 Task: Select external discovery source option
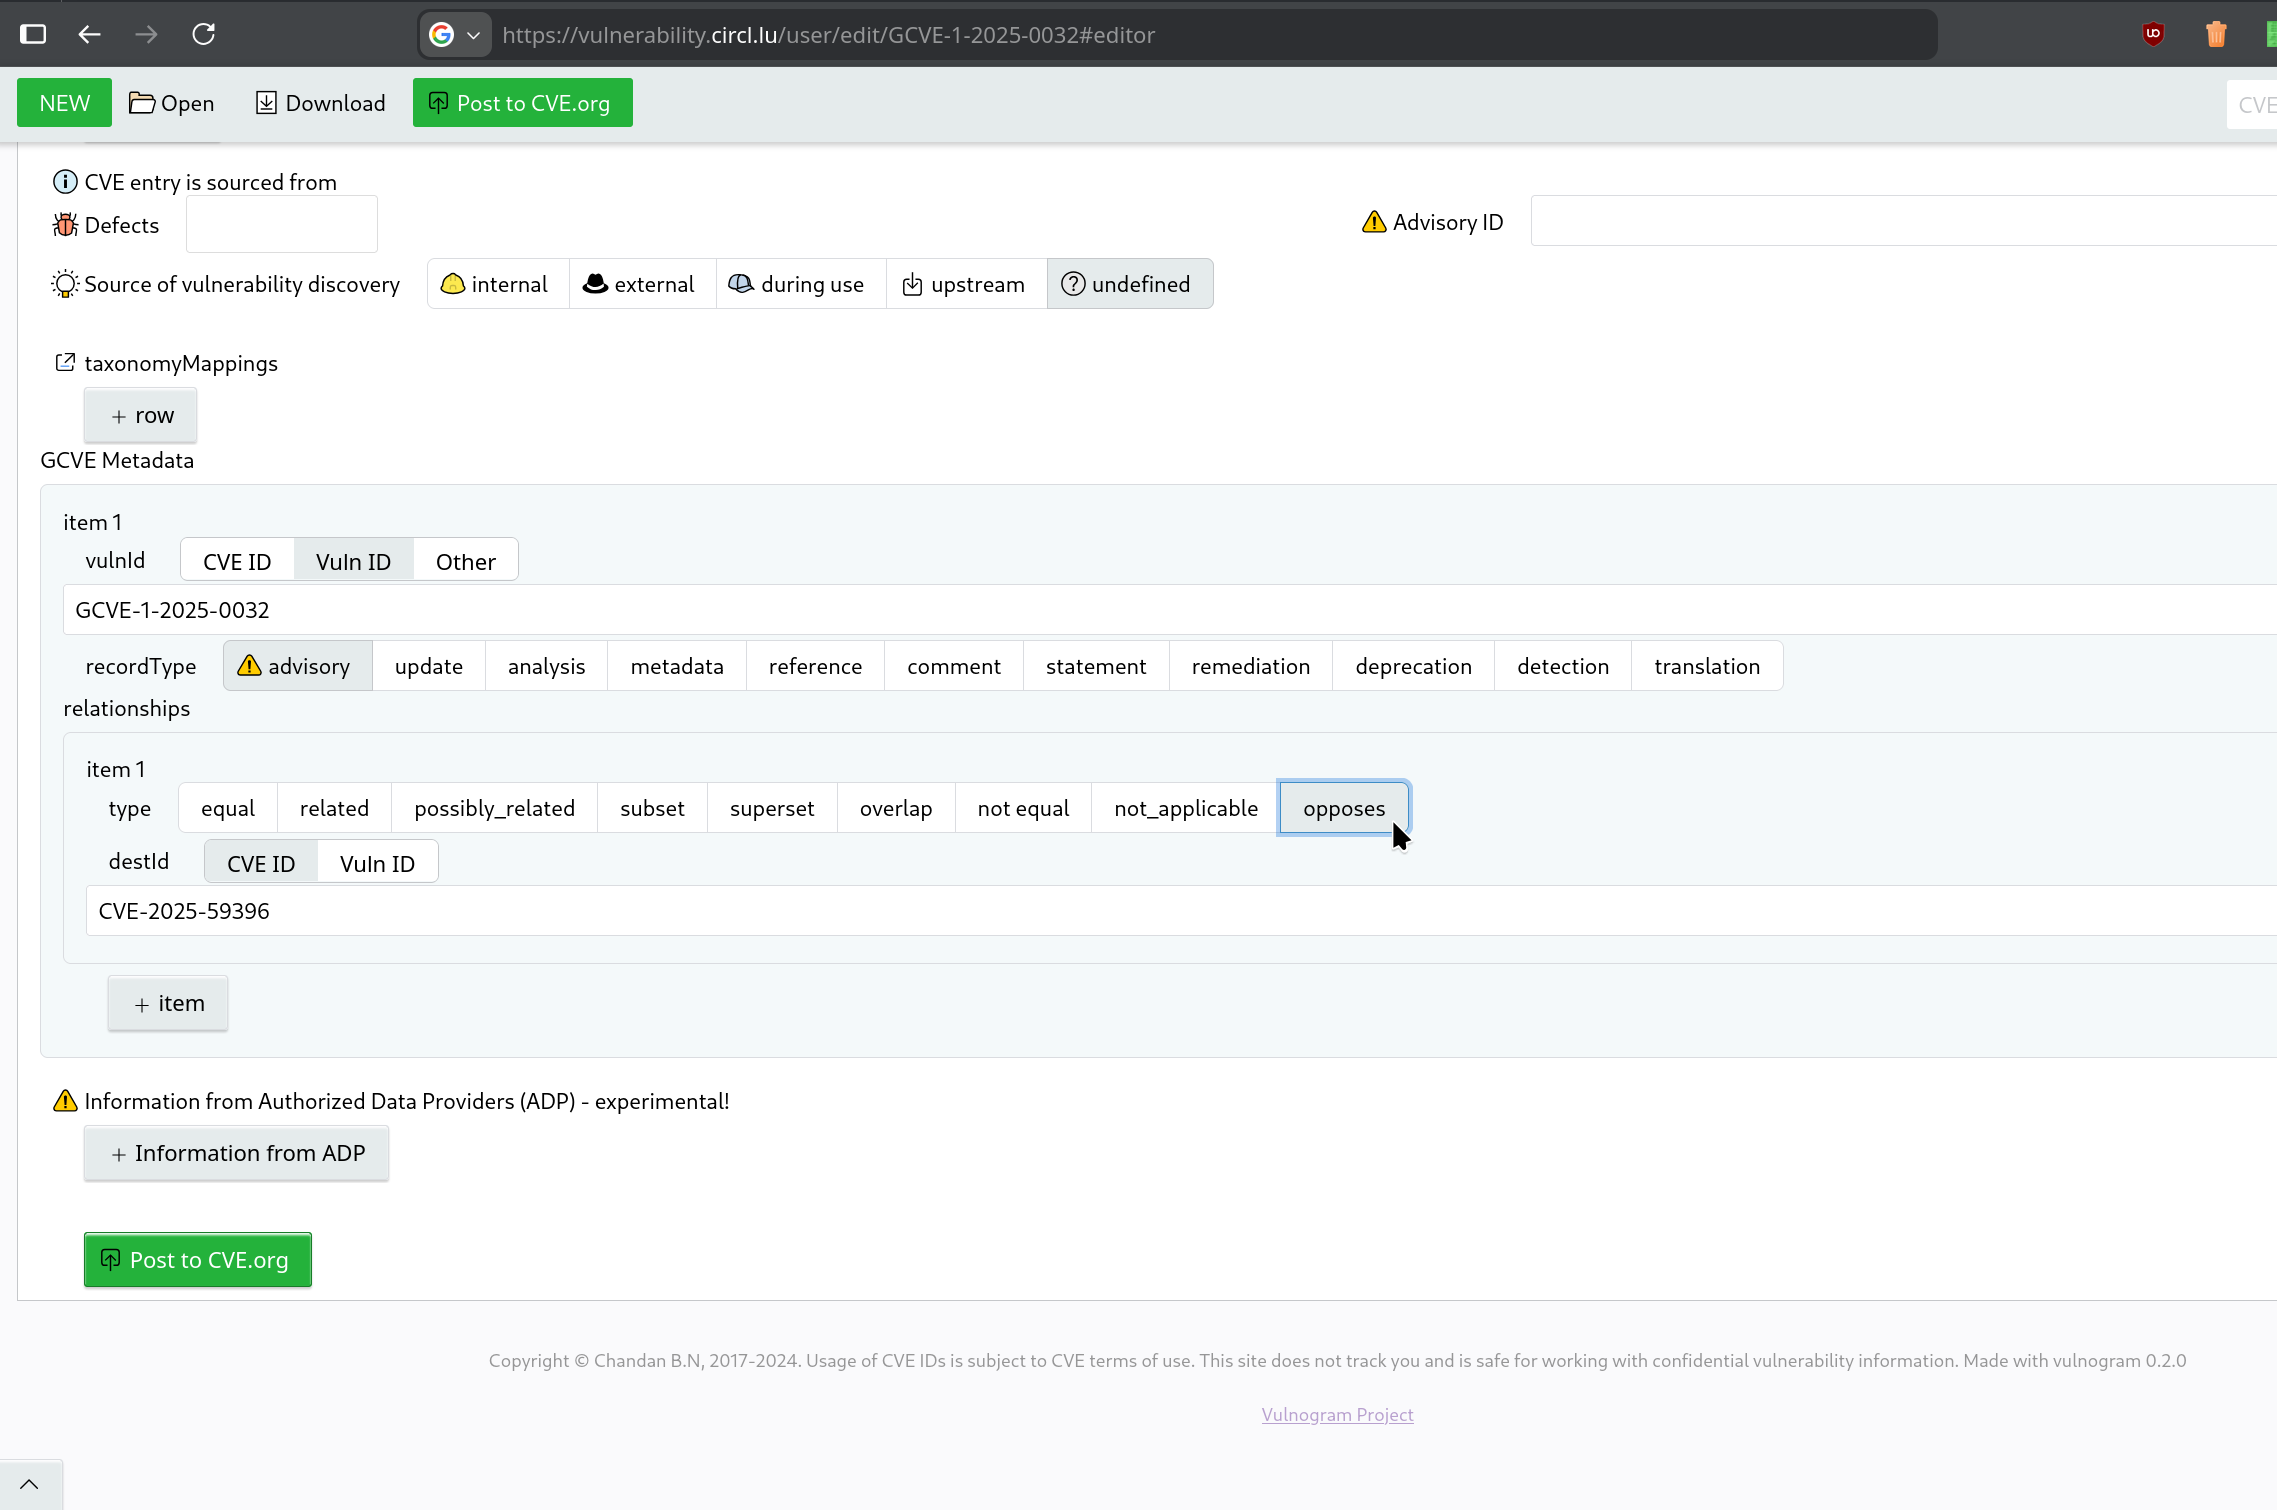tap(641, 284)
